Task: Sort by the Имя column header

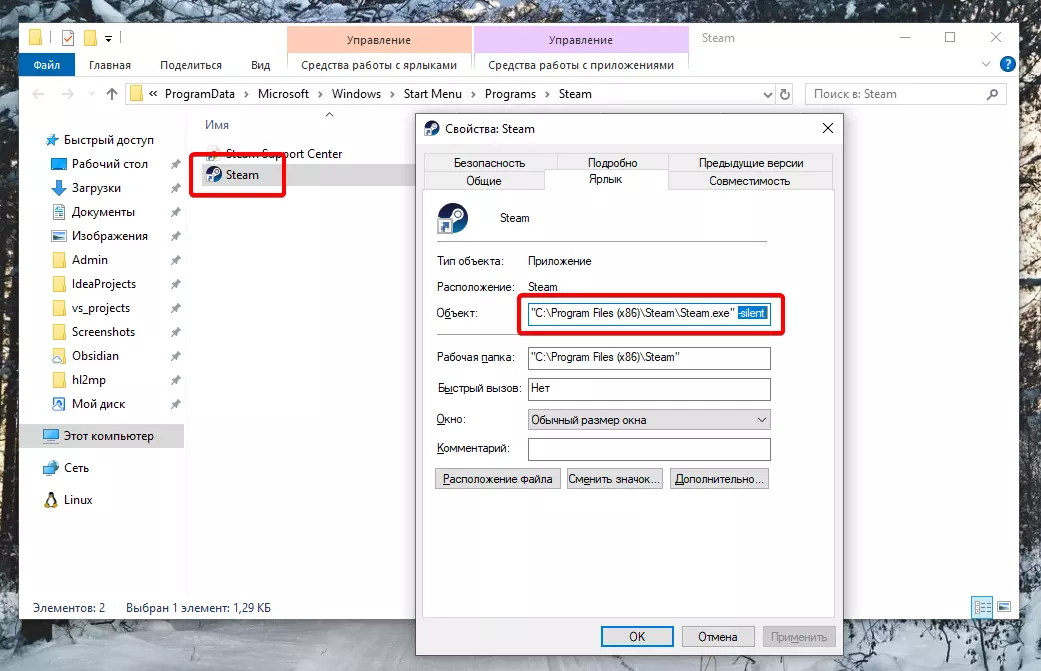Action: point(217,125)
